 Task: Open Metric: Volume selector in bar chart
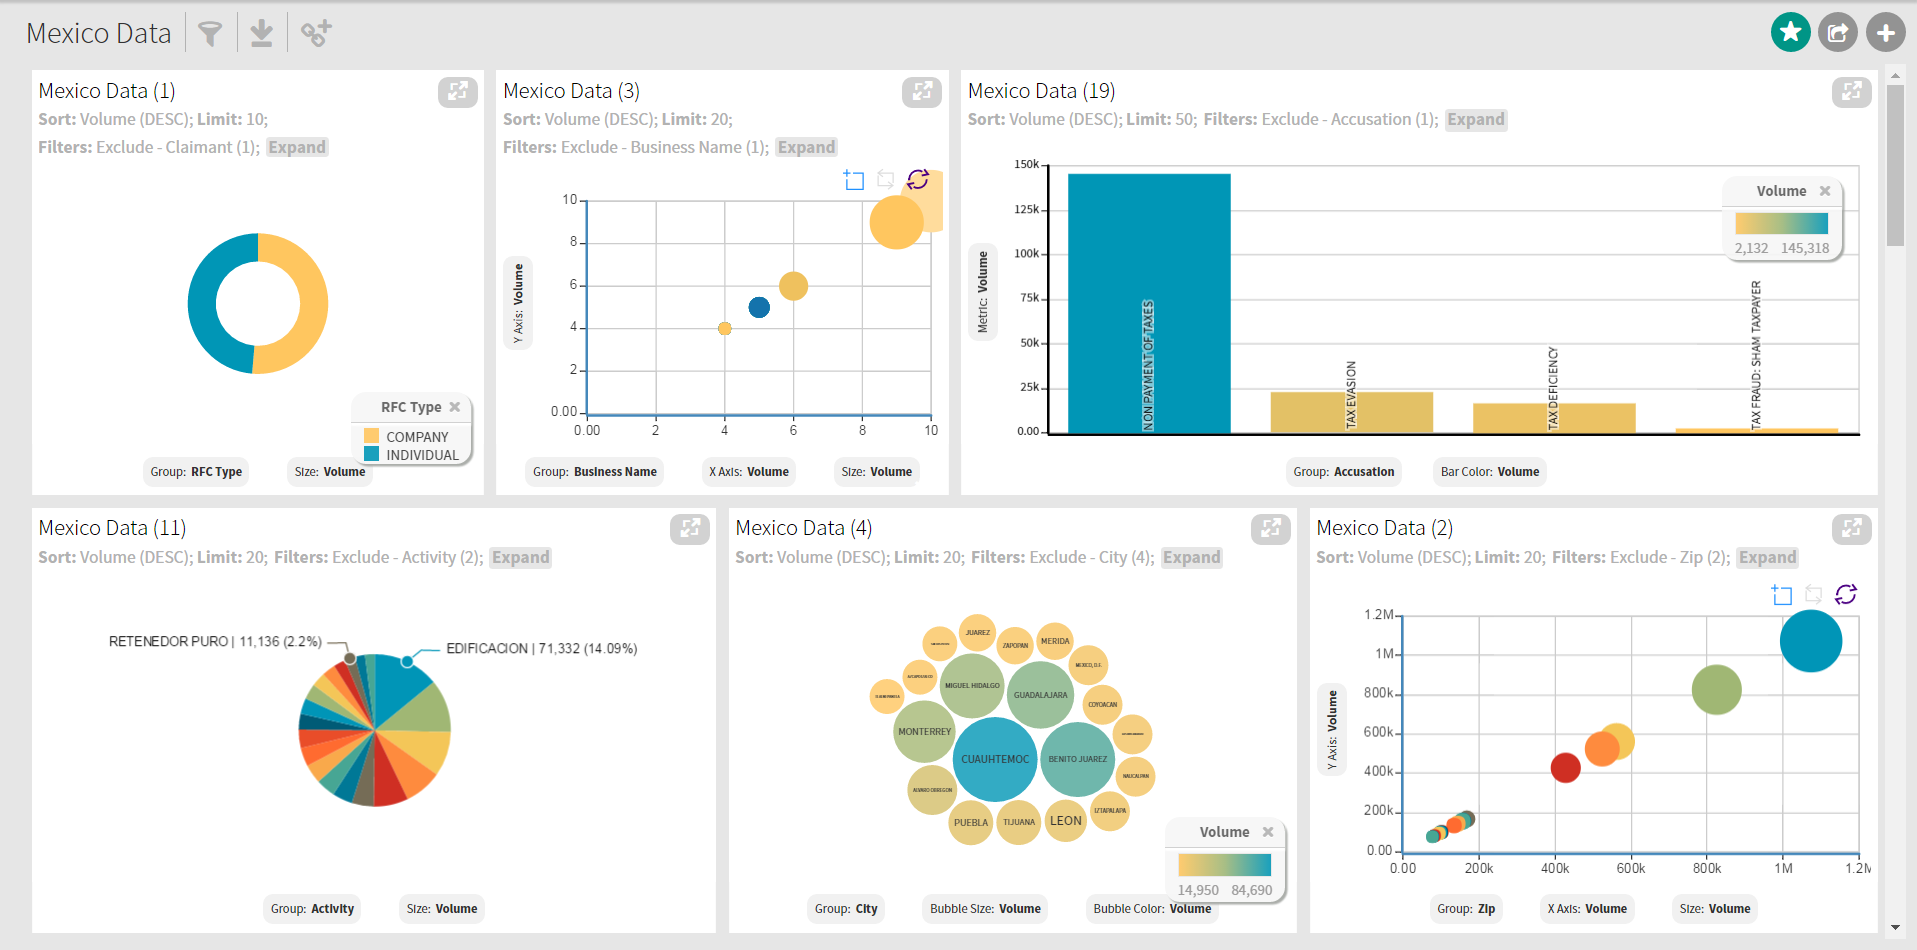pyautogui.click(x=983, y=292)
